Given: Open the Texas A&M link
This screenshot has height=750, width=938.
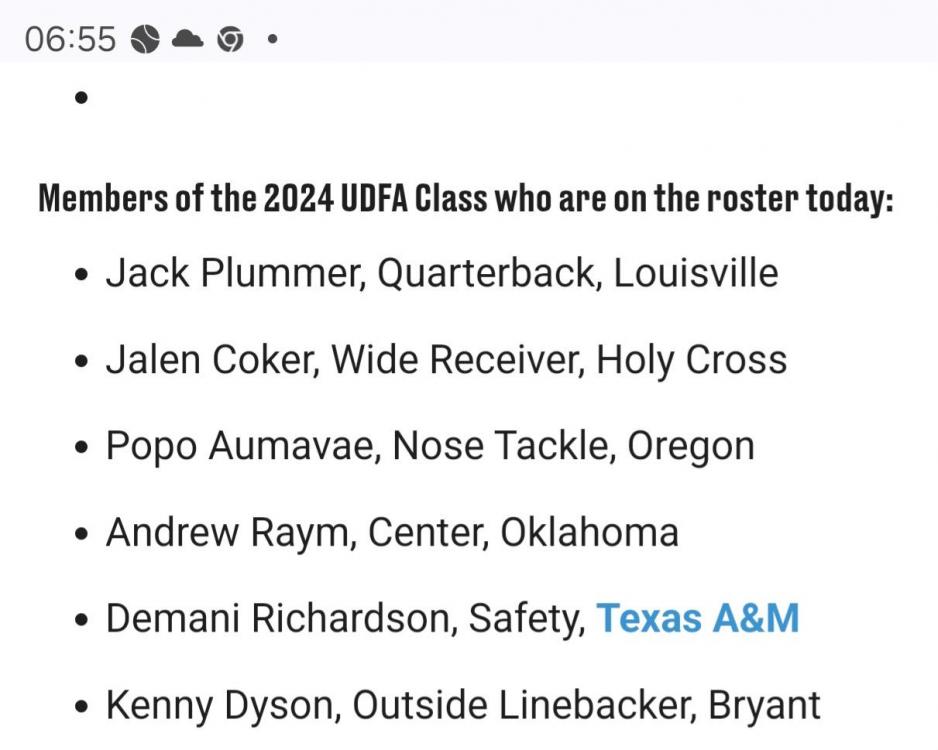Looking at the screenshot, I should pos(698,619).
